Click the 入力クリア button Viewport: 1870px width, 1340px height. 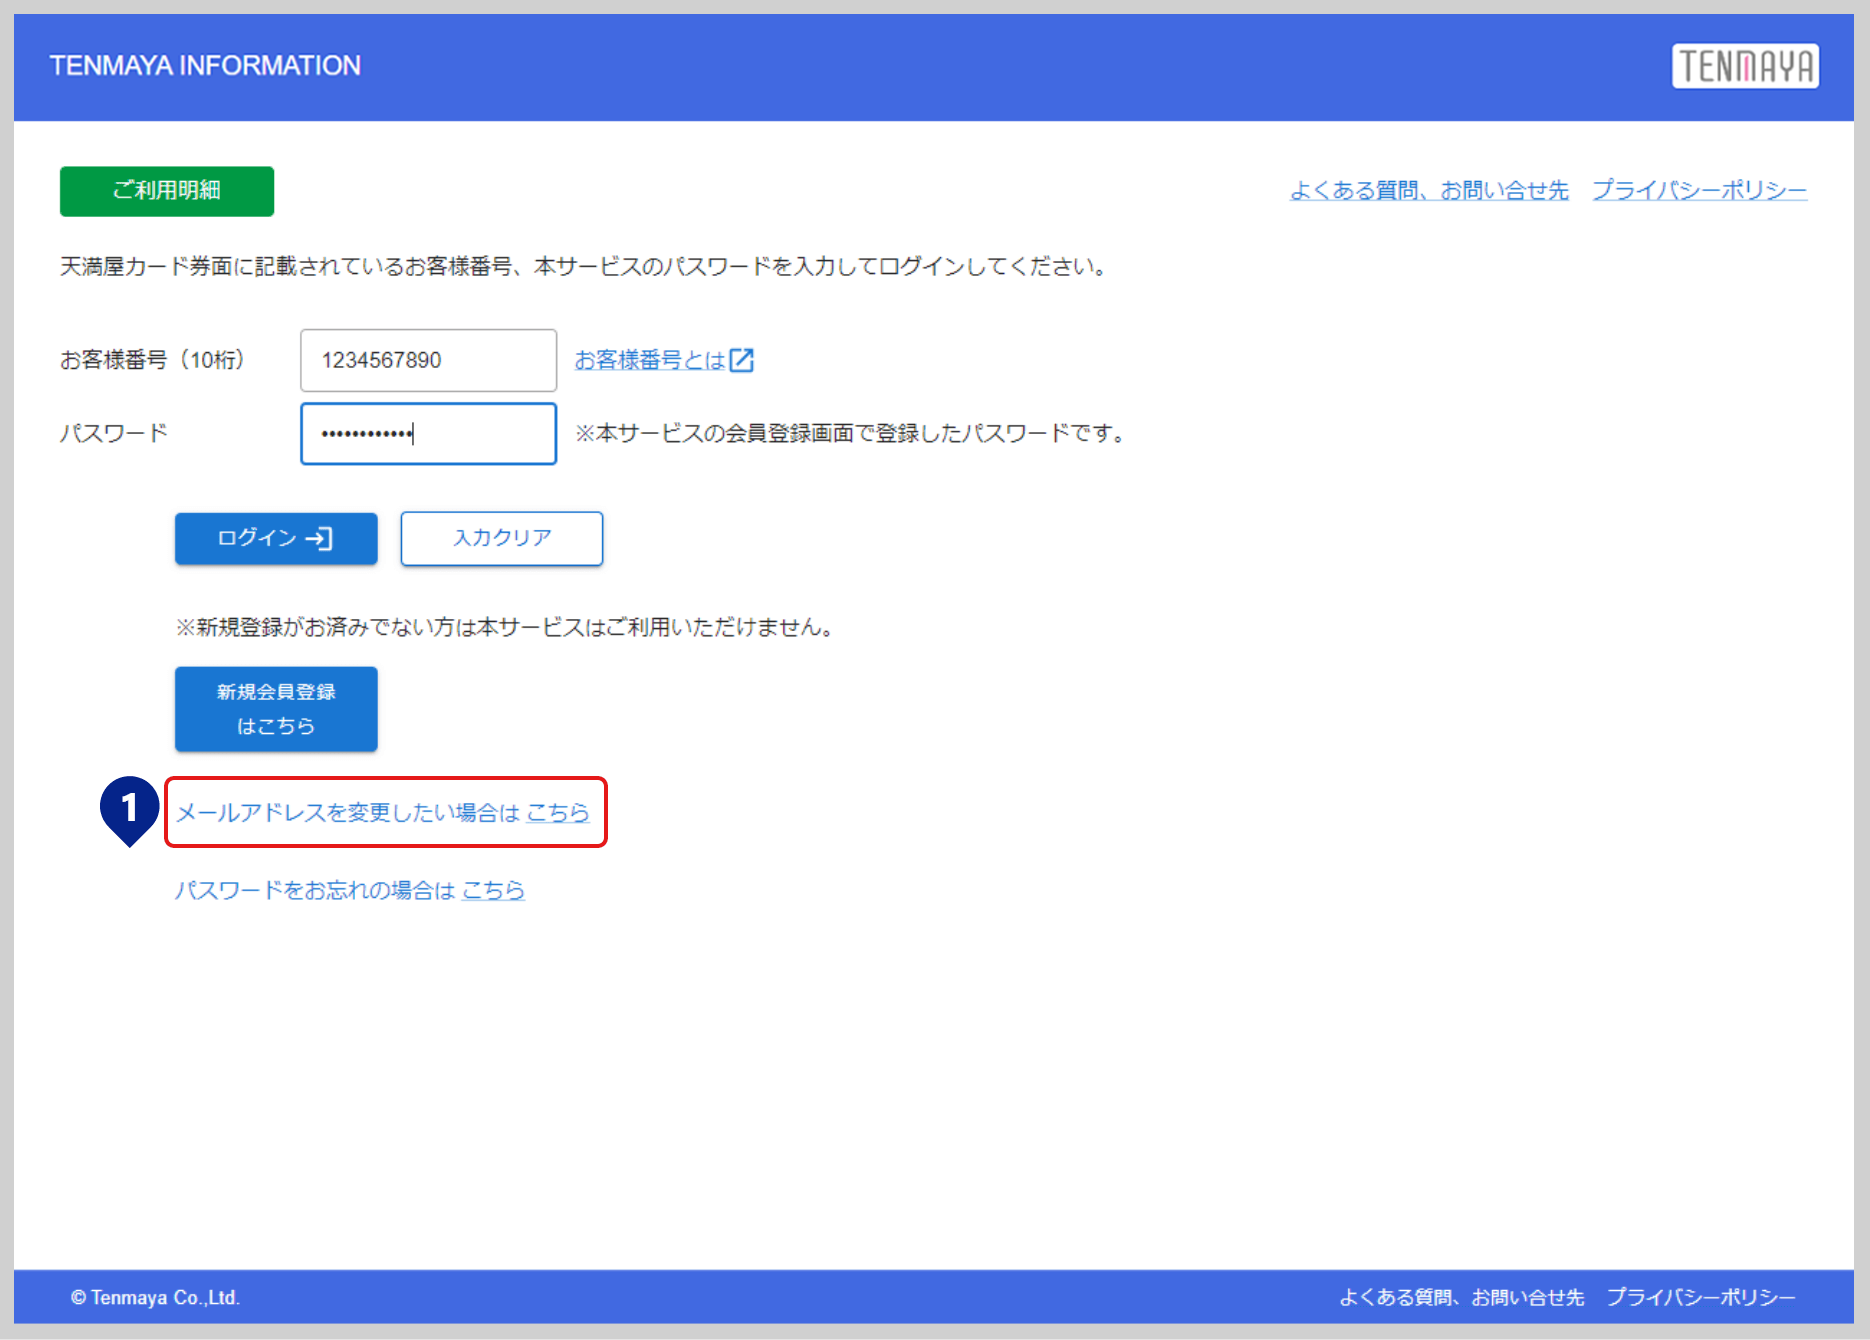tap(502, 539)
